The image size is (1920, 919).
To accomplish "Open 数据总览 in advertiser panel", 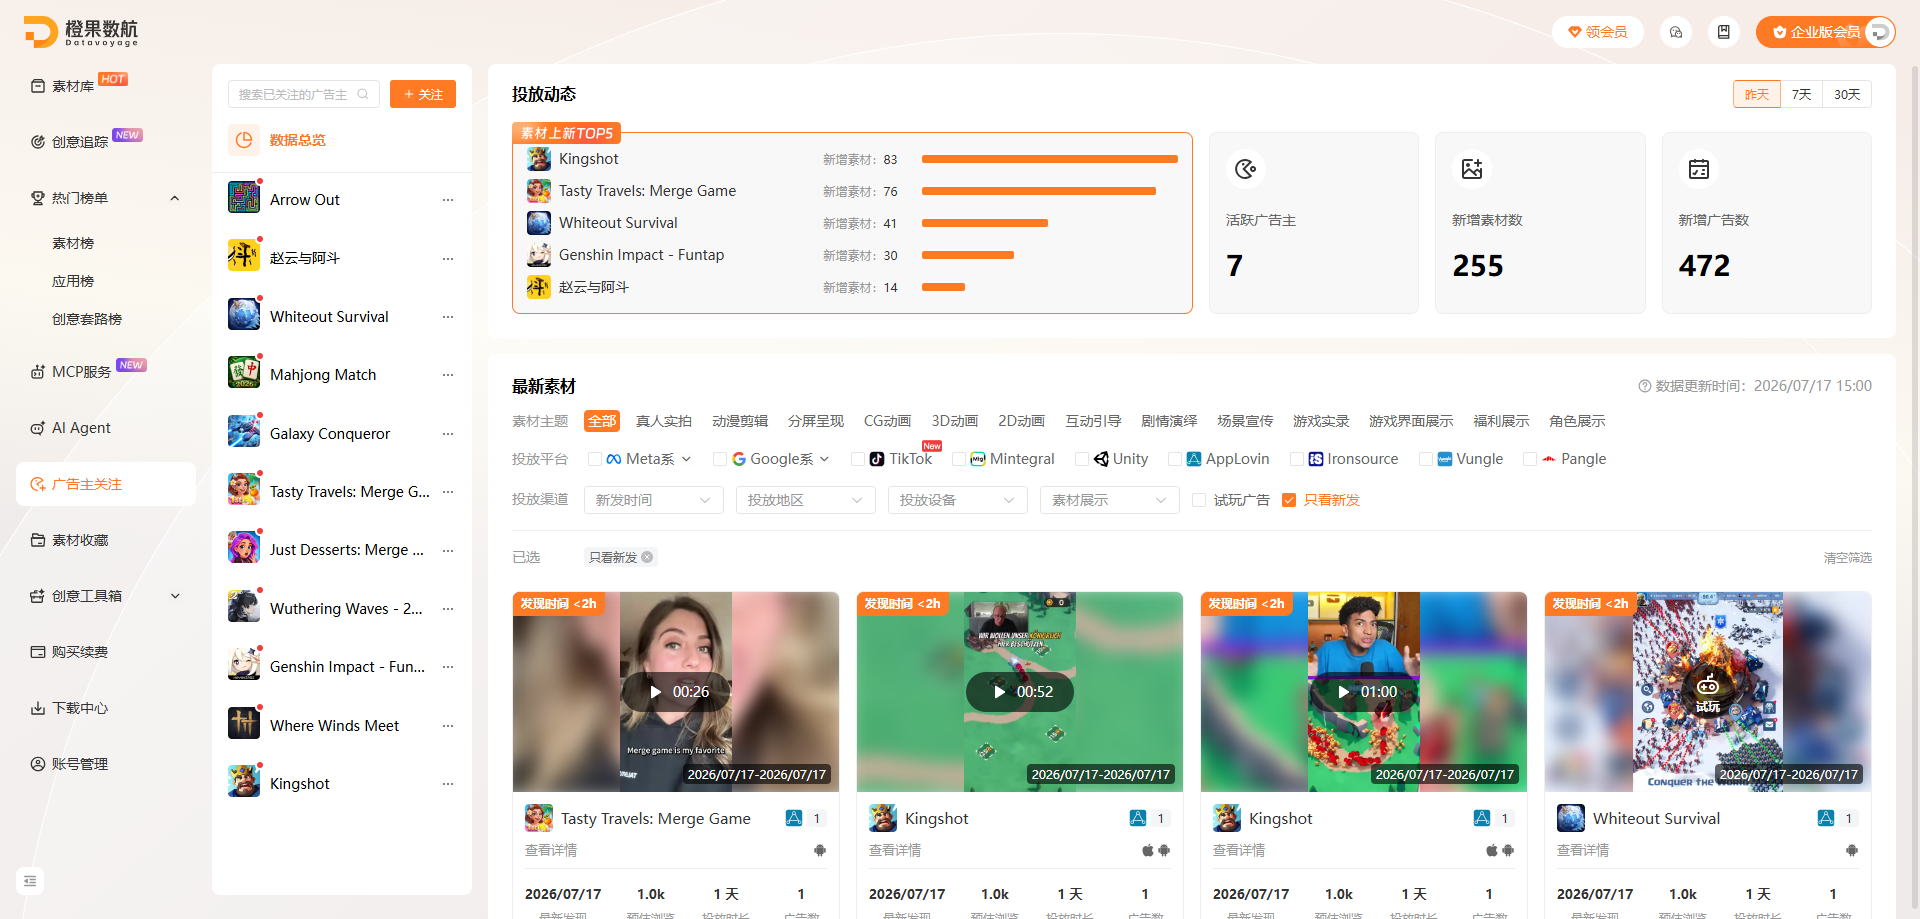I will pyautogui.click(x=297, y=140).
